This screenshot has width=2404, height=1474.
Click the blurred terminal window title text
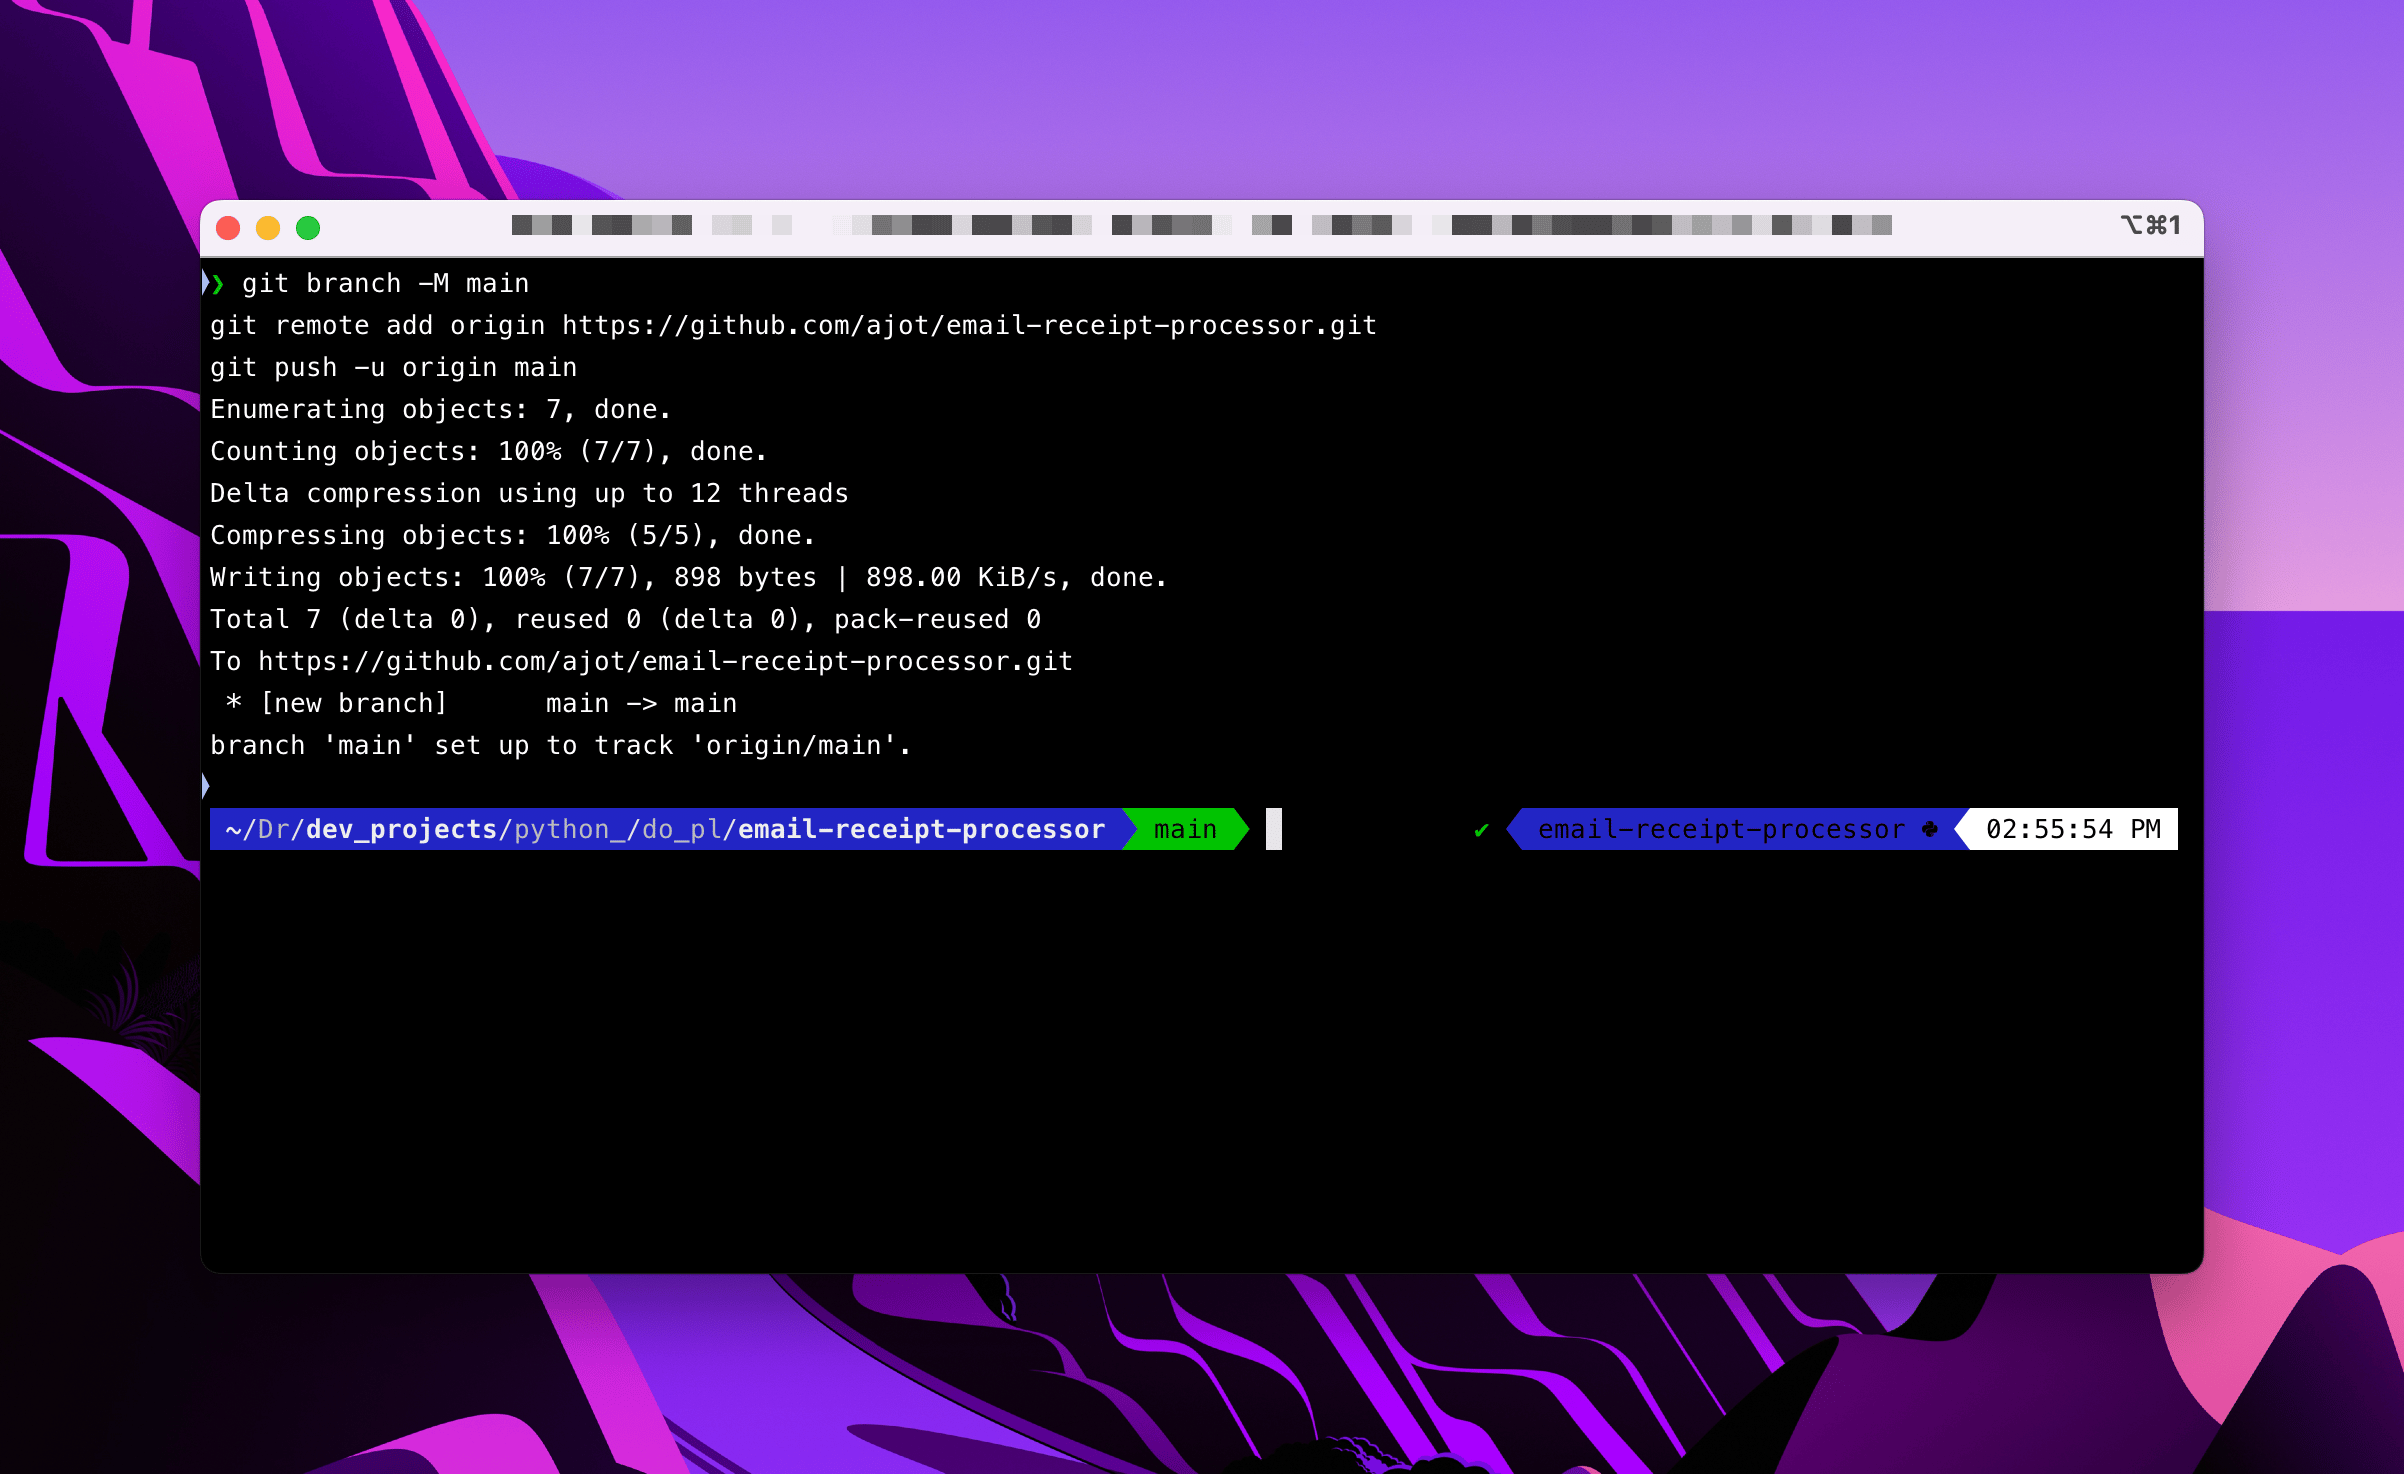[1201, 225]
